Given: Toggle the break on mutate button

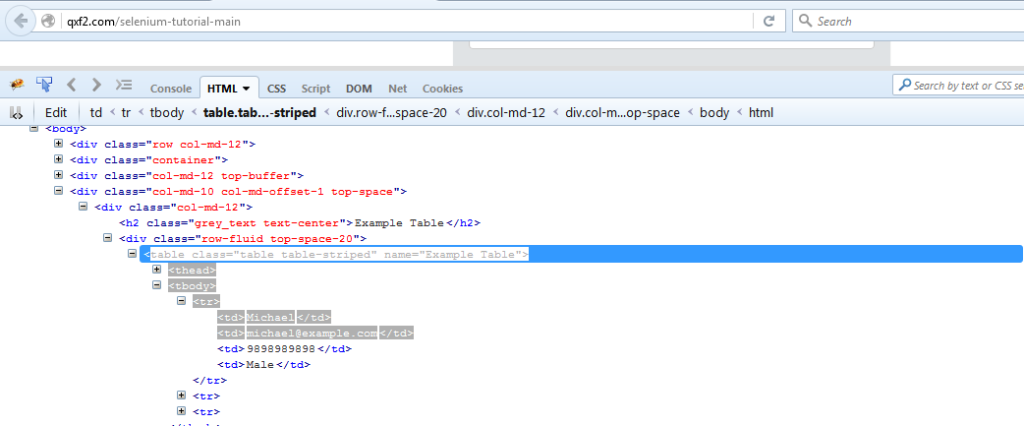Looking at the screenshot, I should tap(15, 113).
